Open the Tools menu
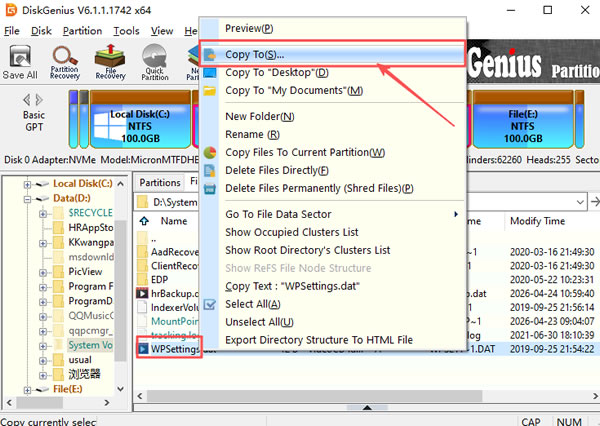Screen dimensions: 600x426 [126, 31]
